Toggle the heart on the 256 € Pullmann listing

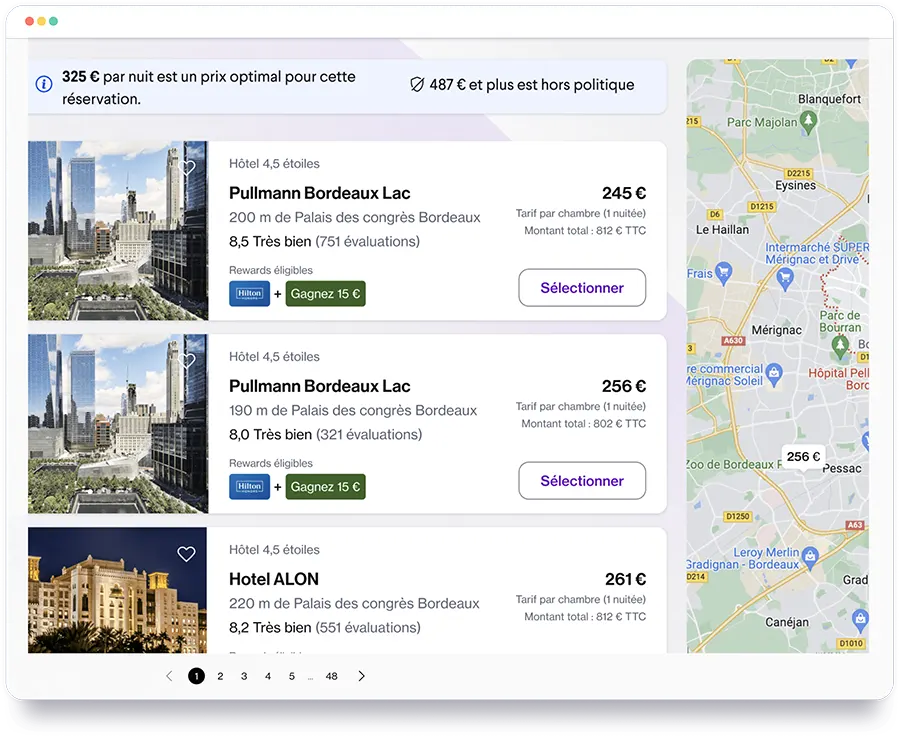(x=186, y=361)
